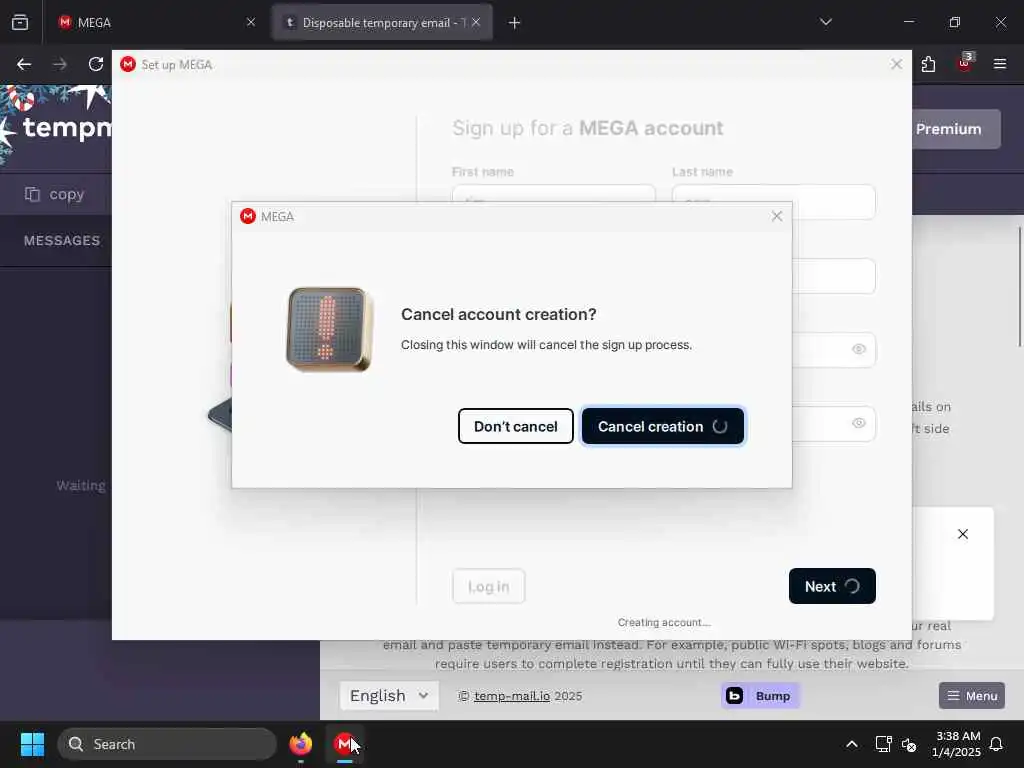Click the First name input field

(553, 194)
